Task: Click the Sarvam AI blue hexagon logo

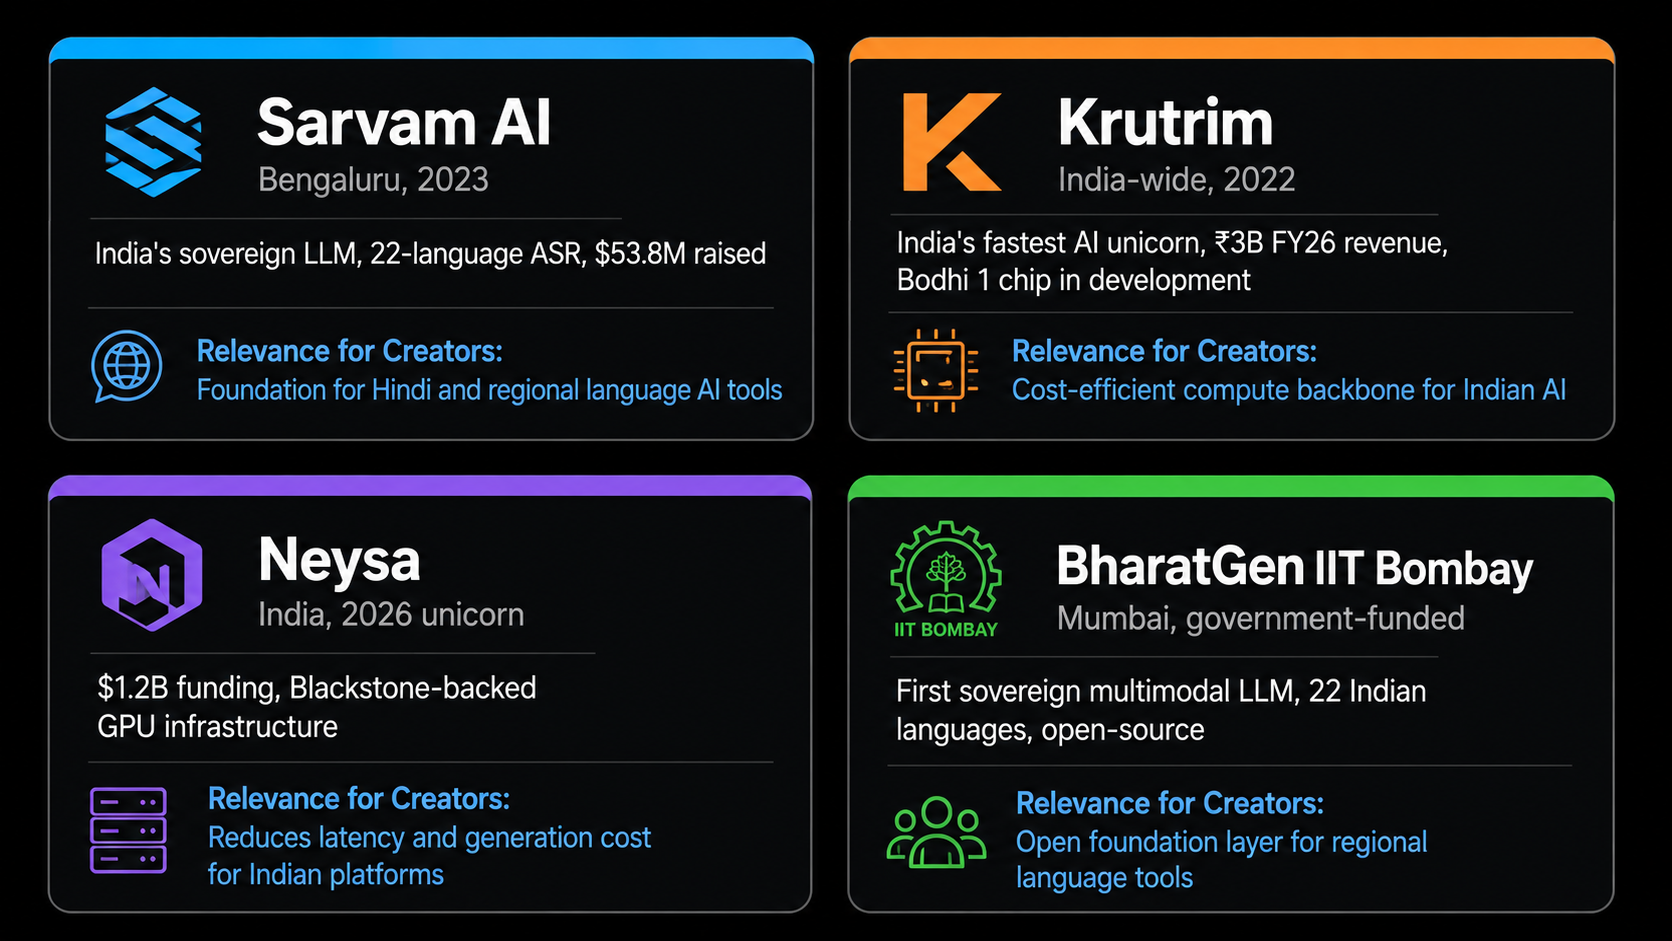Action: click(153, 141)
